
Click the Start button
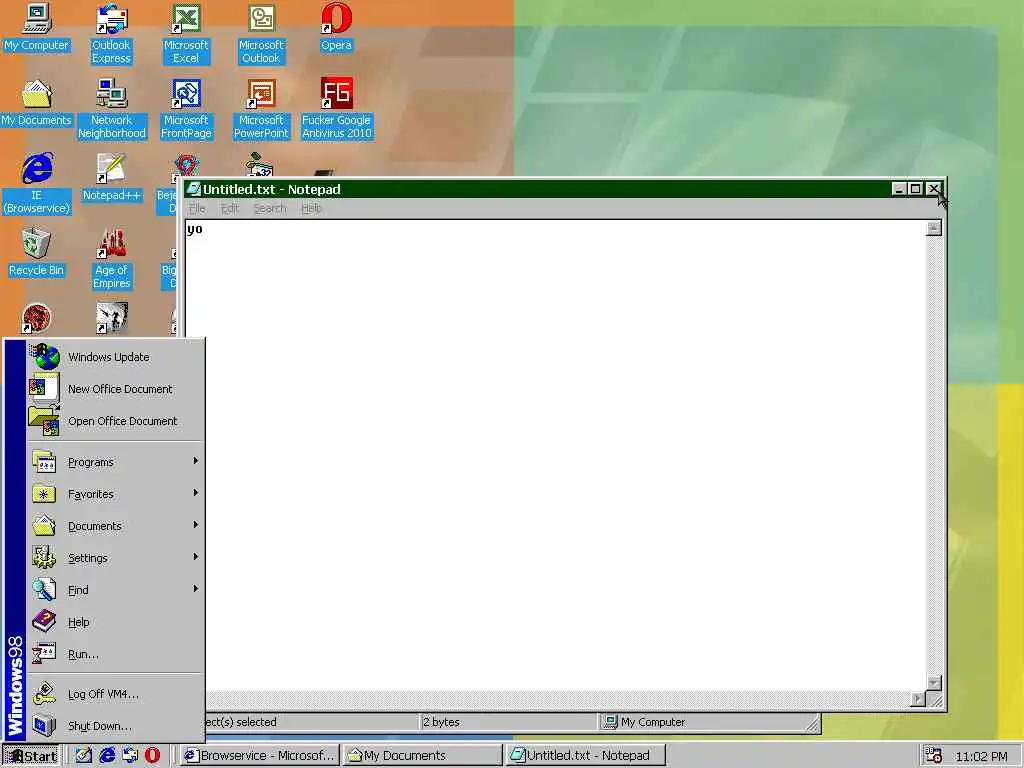[31, 756]
